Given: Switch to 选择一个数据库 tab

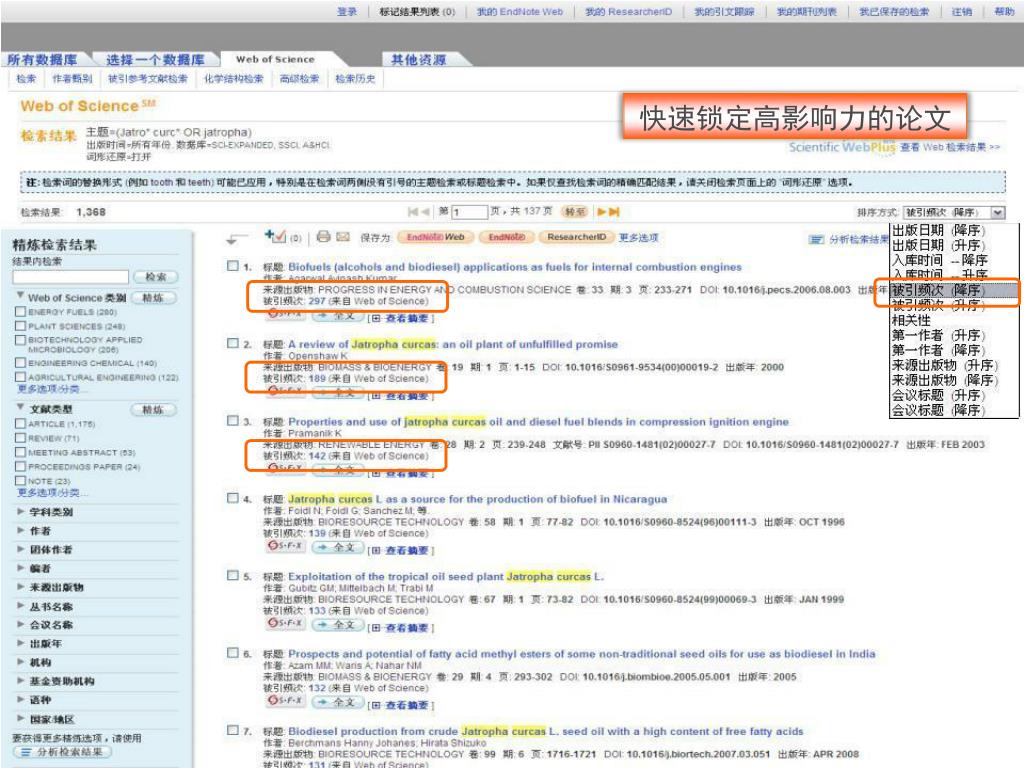Looking at the screenshot, I should point(155,59).
